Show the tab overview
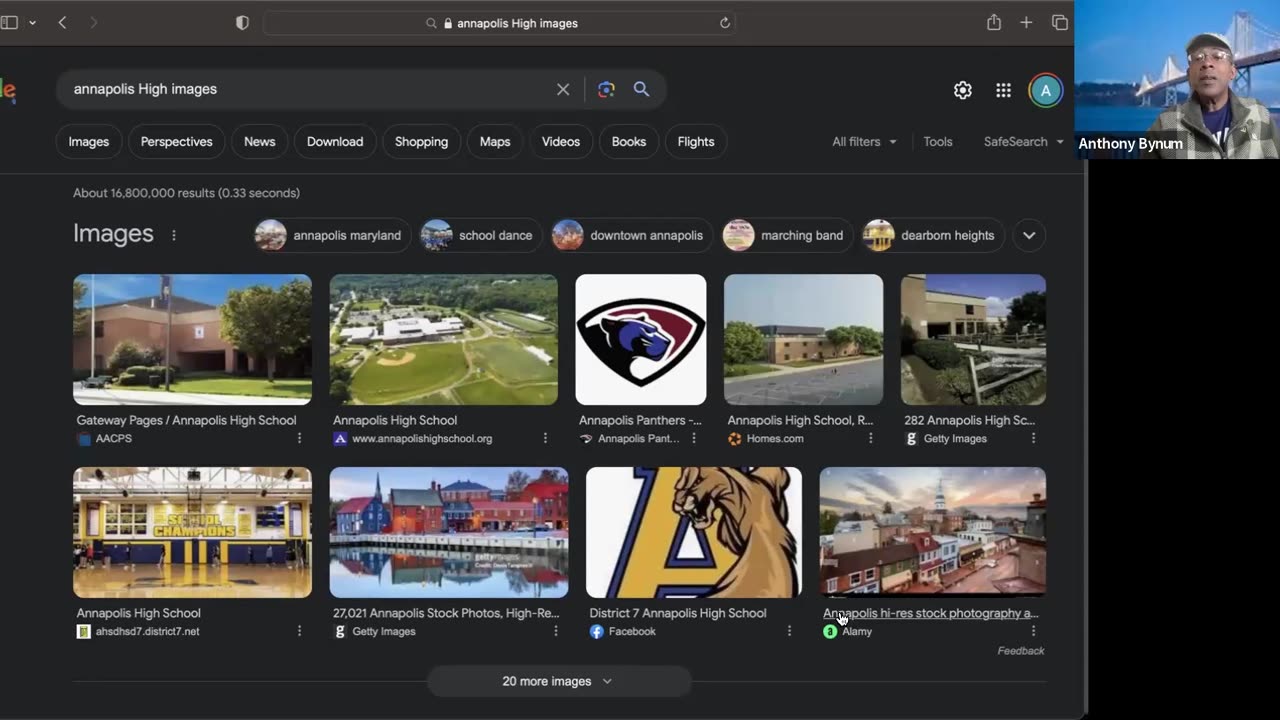Screen dimensions: 1280x720 click(x=1060, y=23)
